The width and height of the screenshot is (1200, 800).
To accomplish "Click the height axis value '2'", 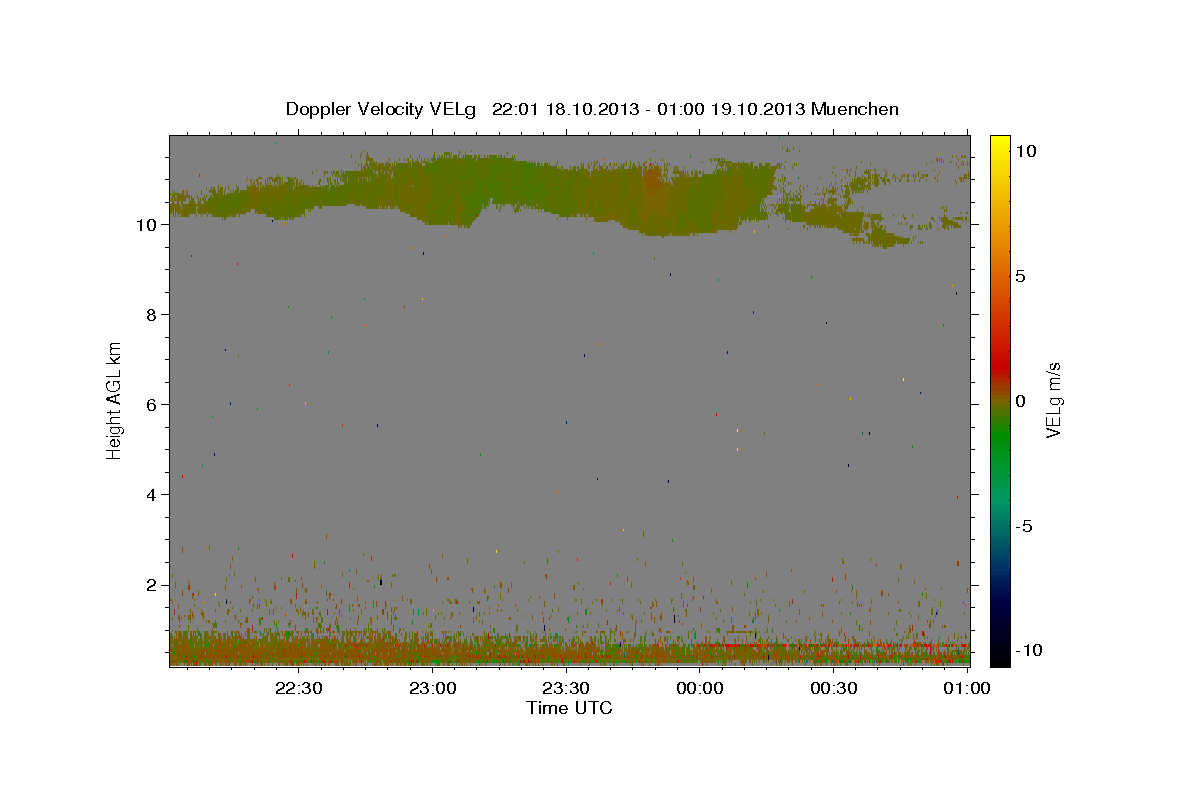I will (153, 585).
